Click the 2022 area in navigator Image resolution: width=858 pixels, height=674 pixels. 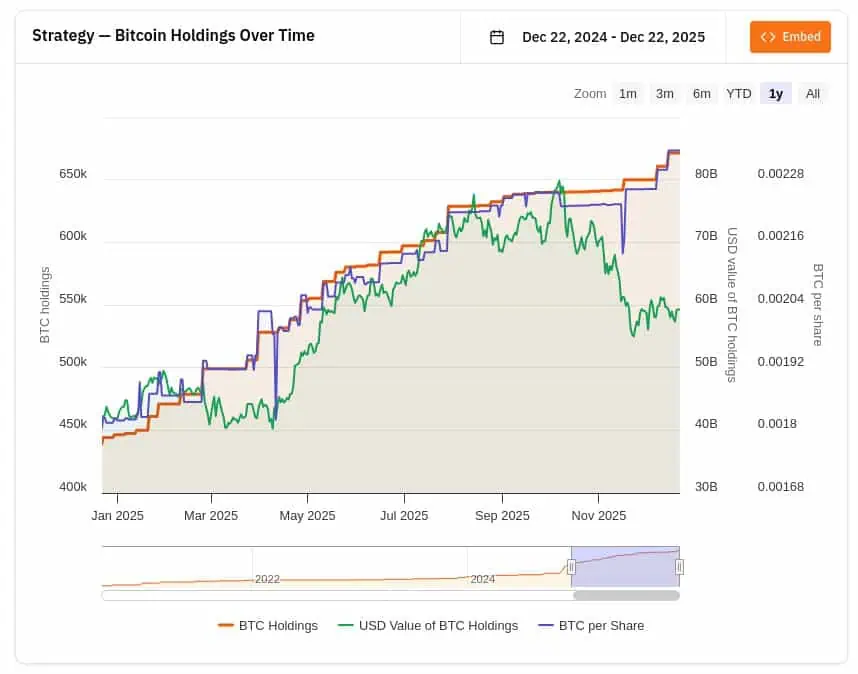pyautogui.click(x=267, y=579)
